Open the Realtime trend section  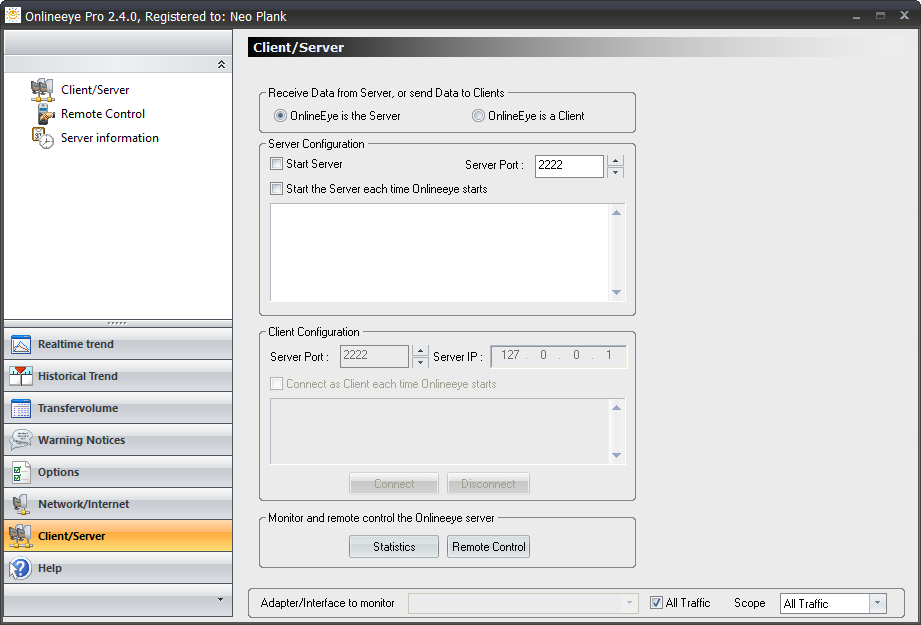coord(118,344)
